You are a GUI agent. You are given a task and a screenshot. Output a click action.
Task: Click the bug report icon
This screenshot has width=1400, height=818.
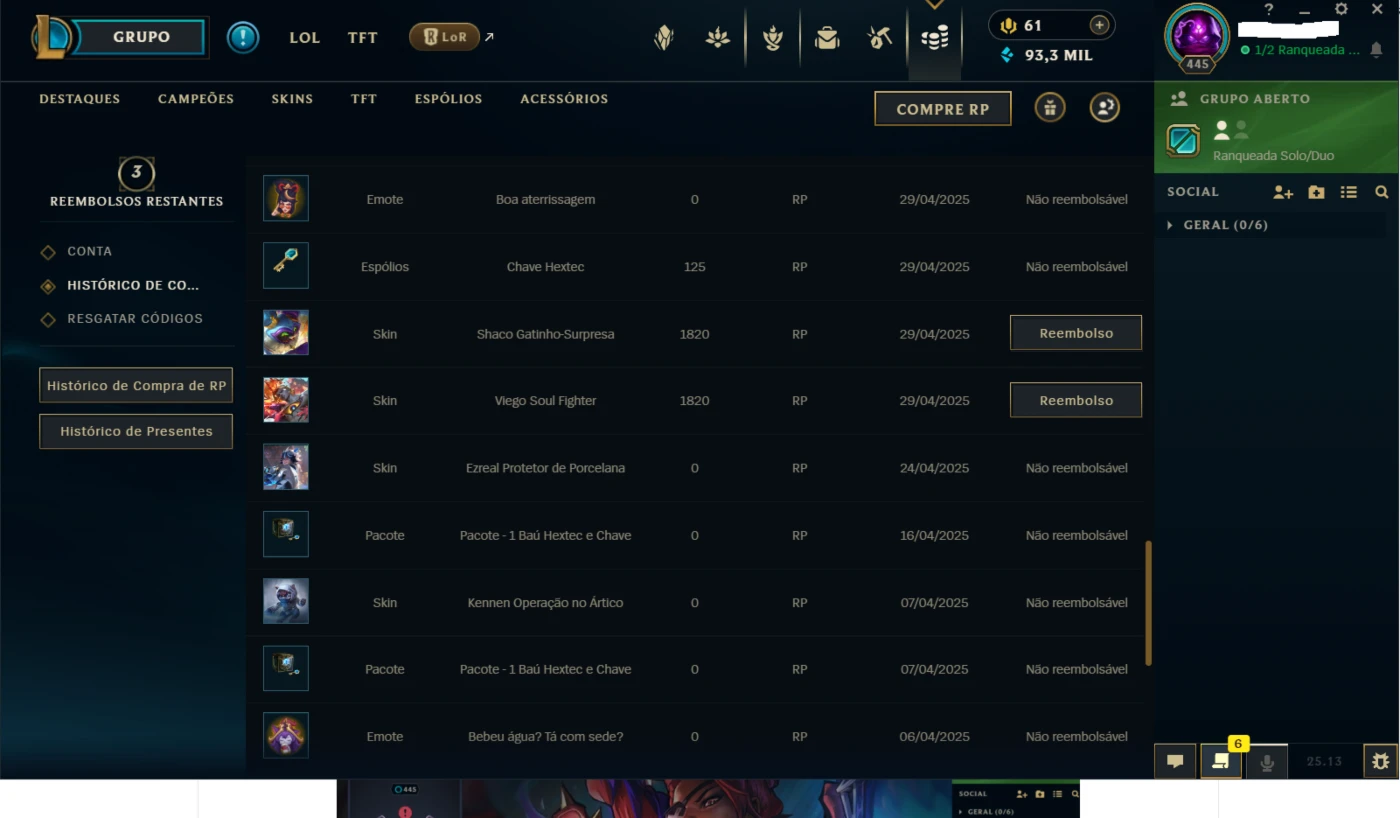point(1380,761)
